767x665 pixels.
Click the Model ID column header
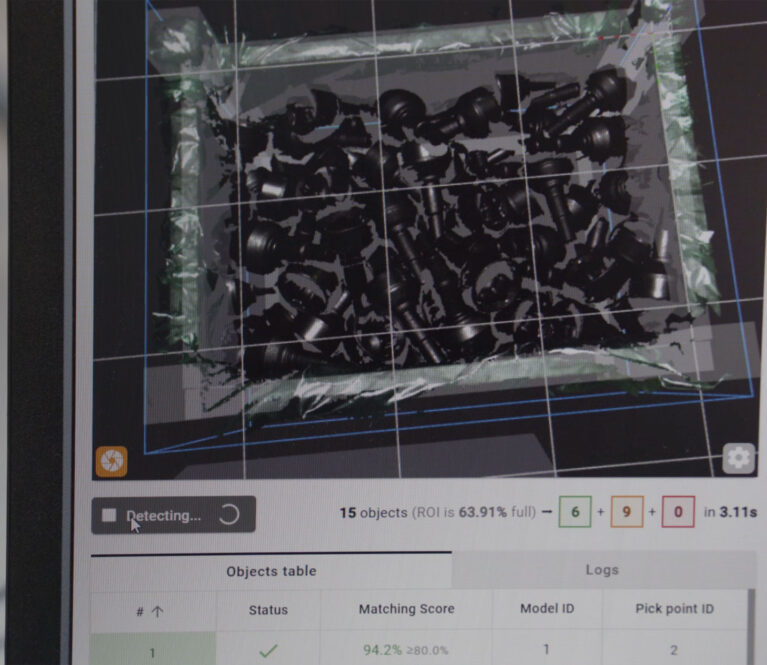(547, 608)
